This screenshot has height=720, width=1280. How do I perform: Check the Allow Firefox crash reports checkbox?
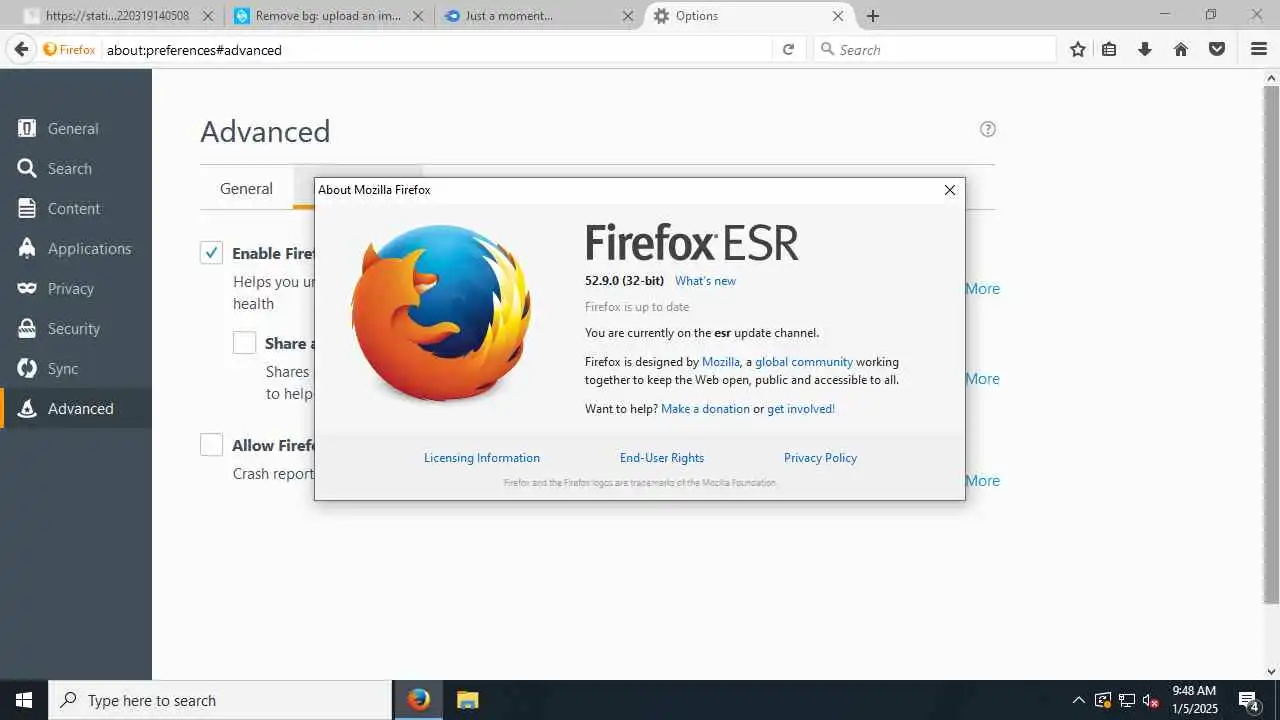coord(211,445)
